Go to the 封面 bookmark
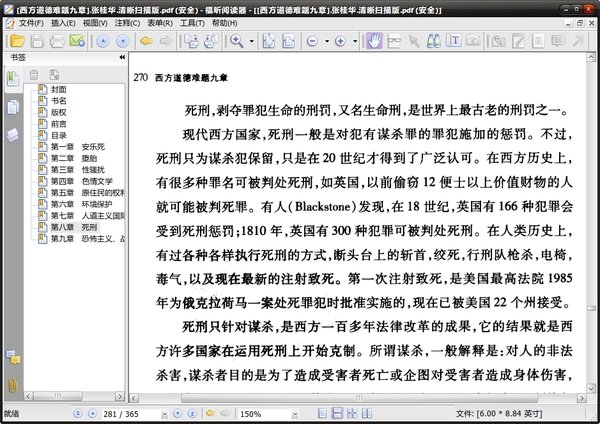600x424 pixels. (x=59, y=89)
